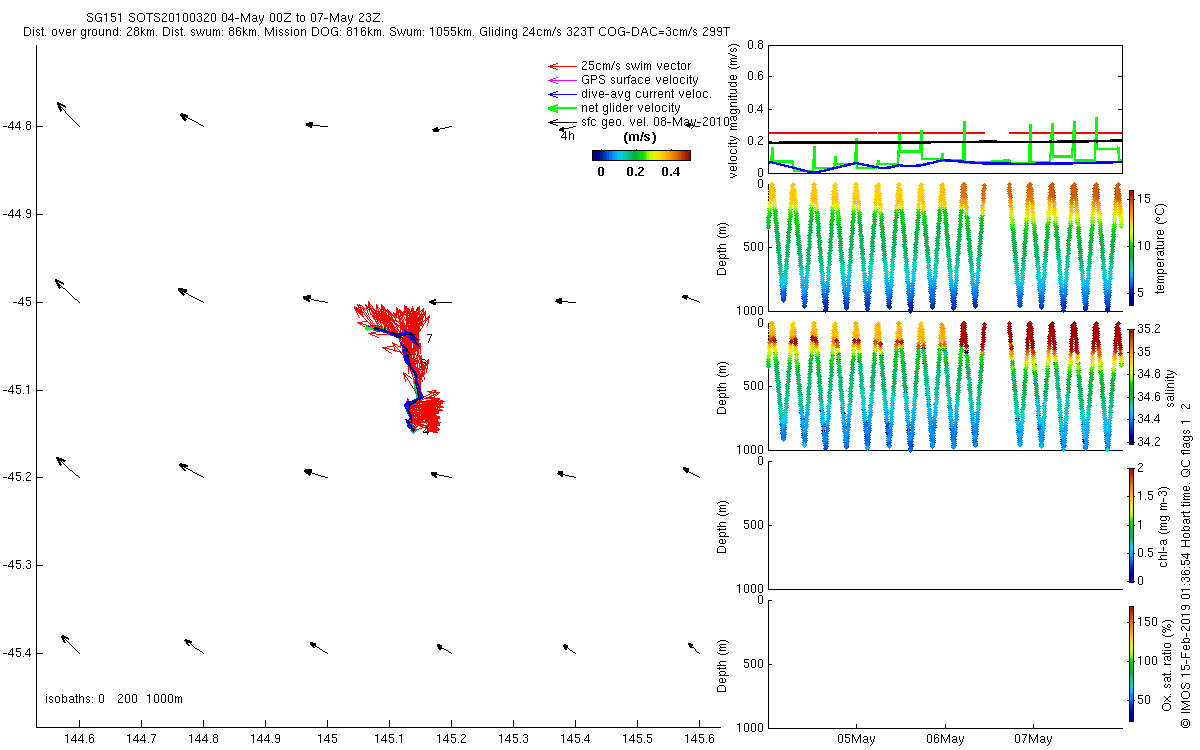This screenshot has height=750, width=1200.
Task: Click the '150' oxygen saturation color bar tick
Action: (1148, 622)
